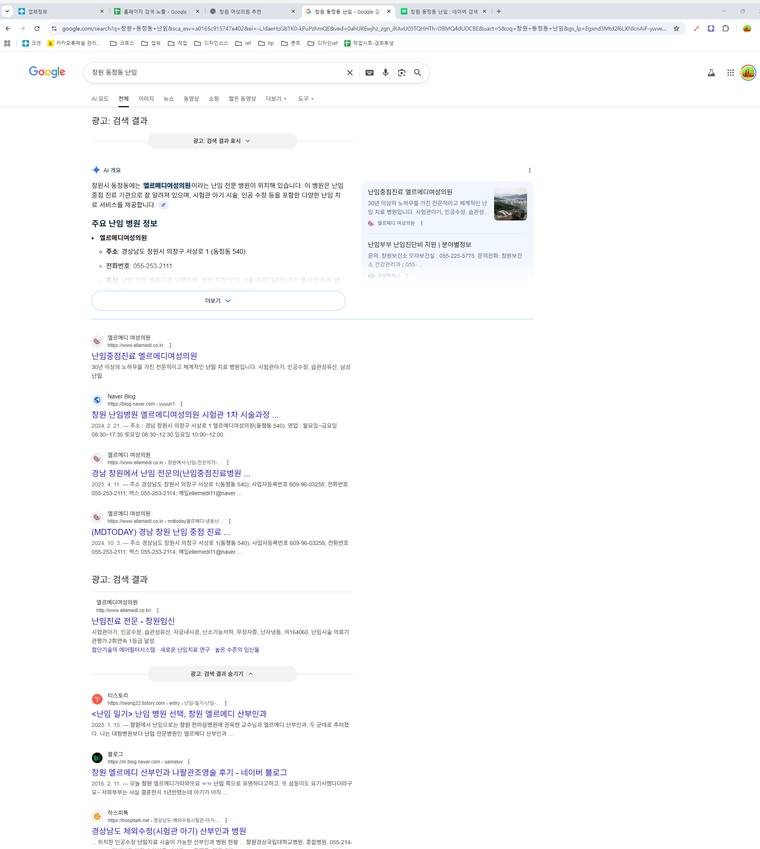Open AI overview three-dot options
This screenshot has height=849, width=760.
[529, 171]
